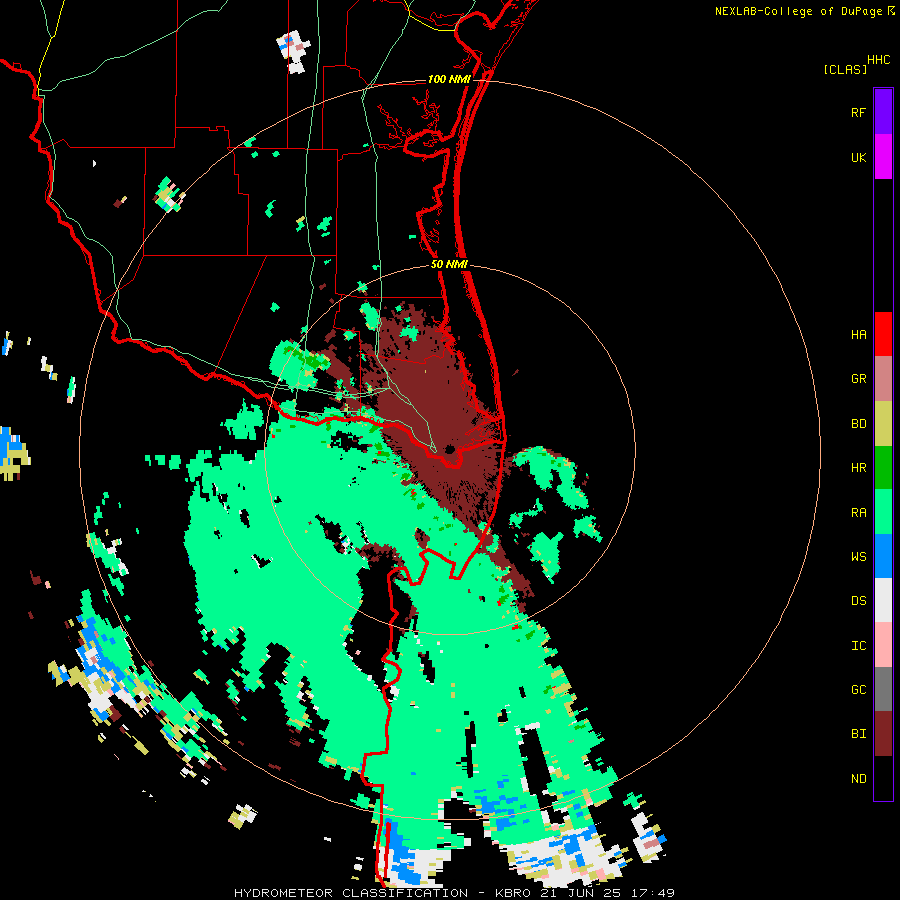Click the HR dark green legend swatch
This screenshot has width=900, height=900.
point(883,468)
